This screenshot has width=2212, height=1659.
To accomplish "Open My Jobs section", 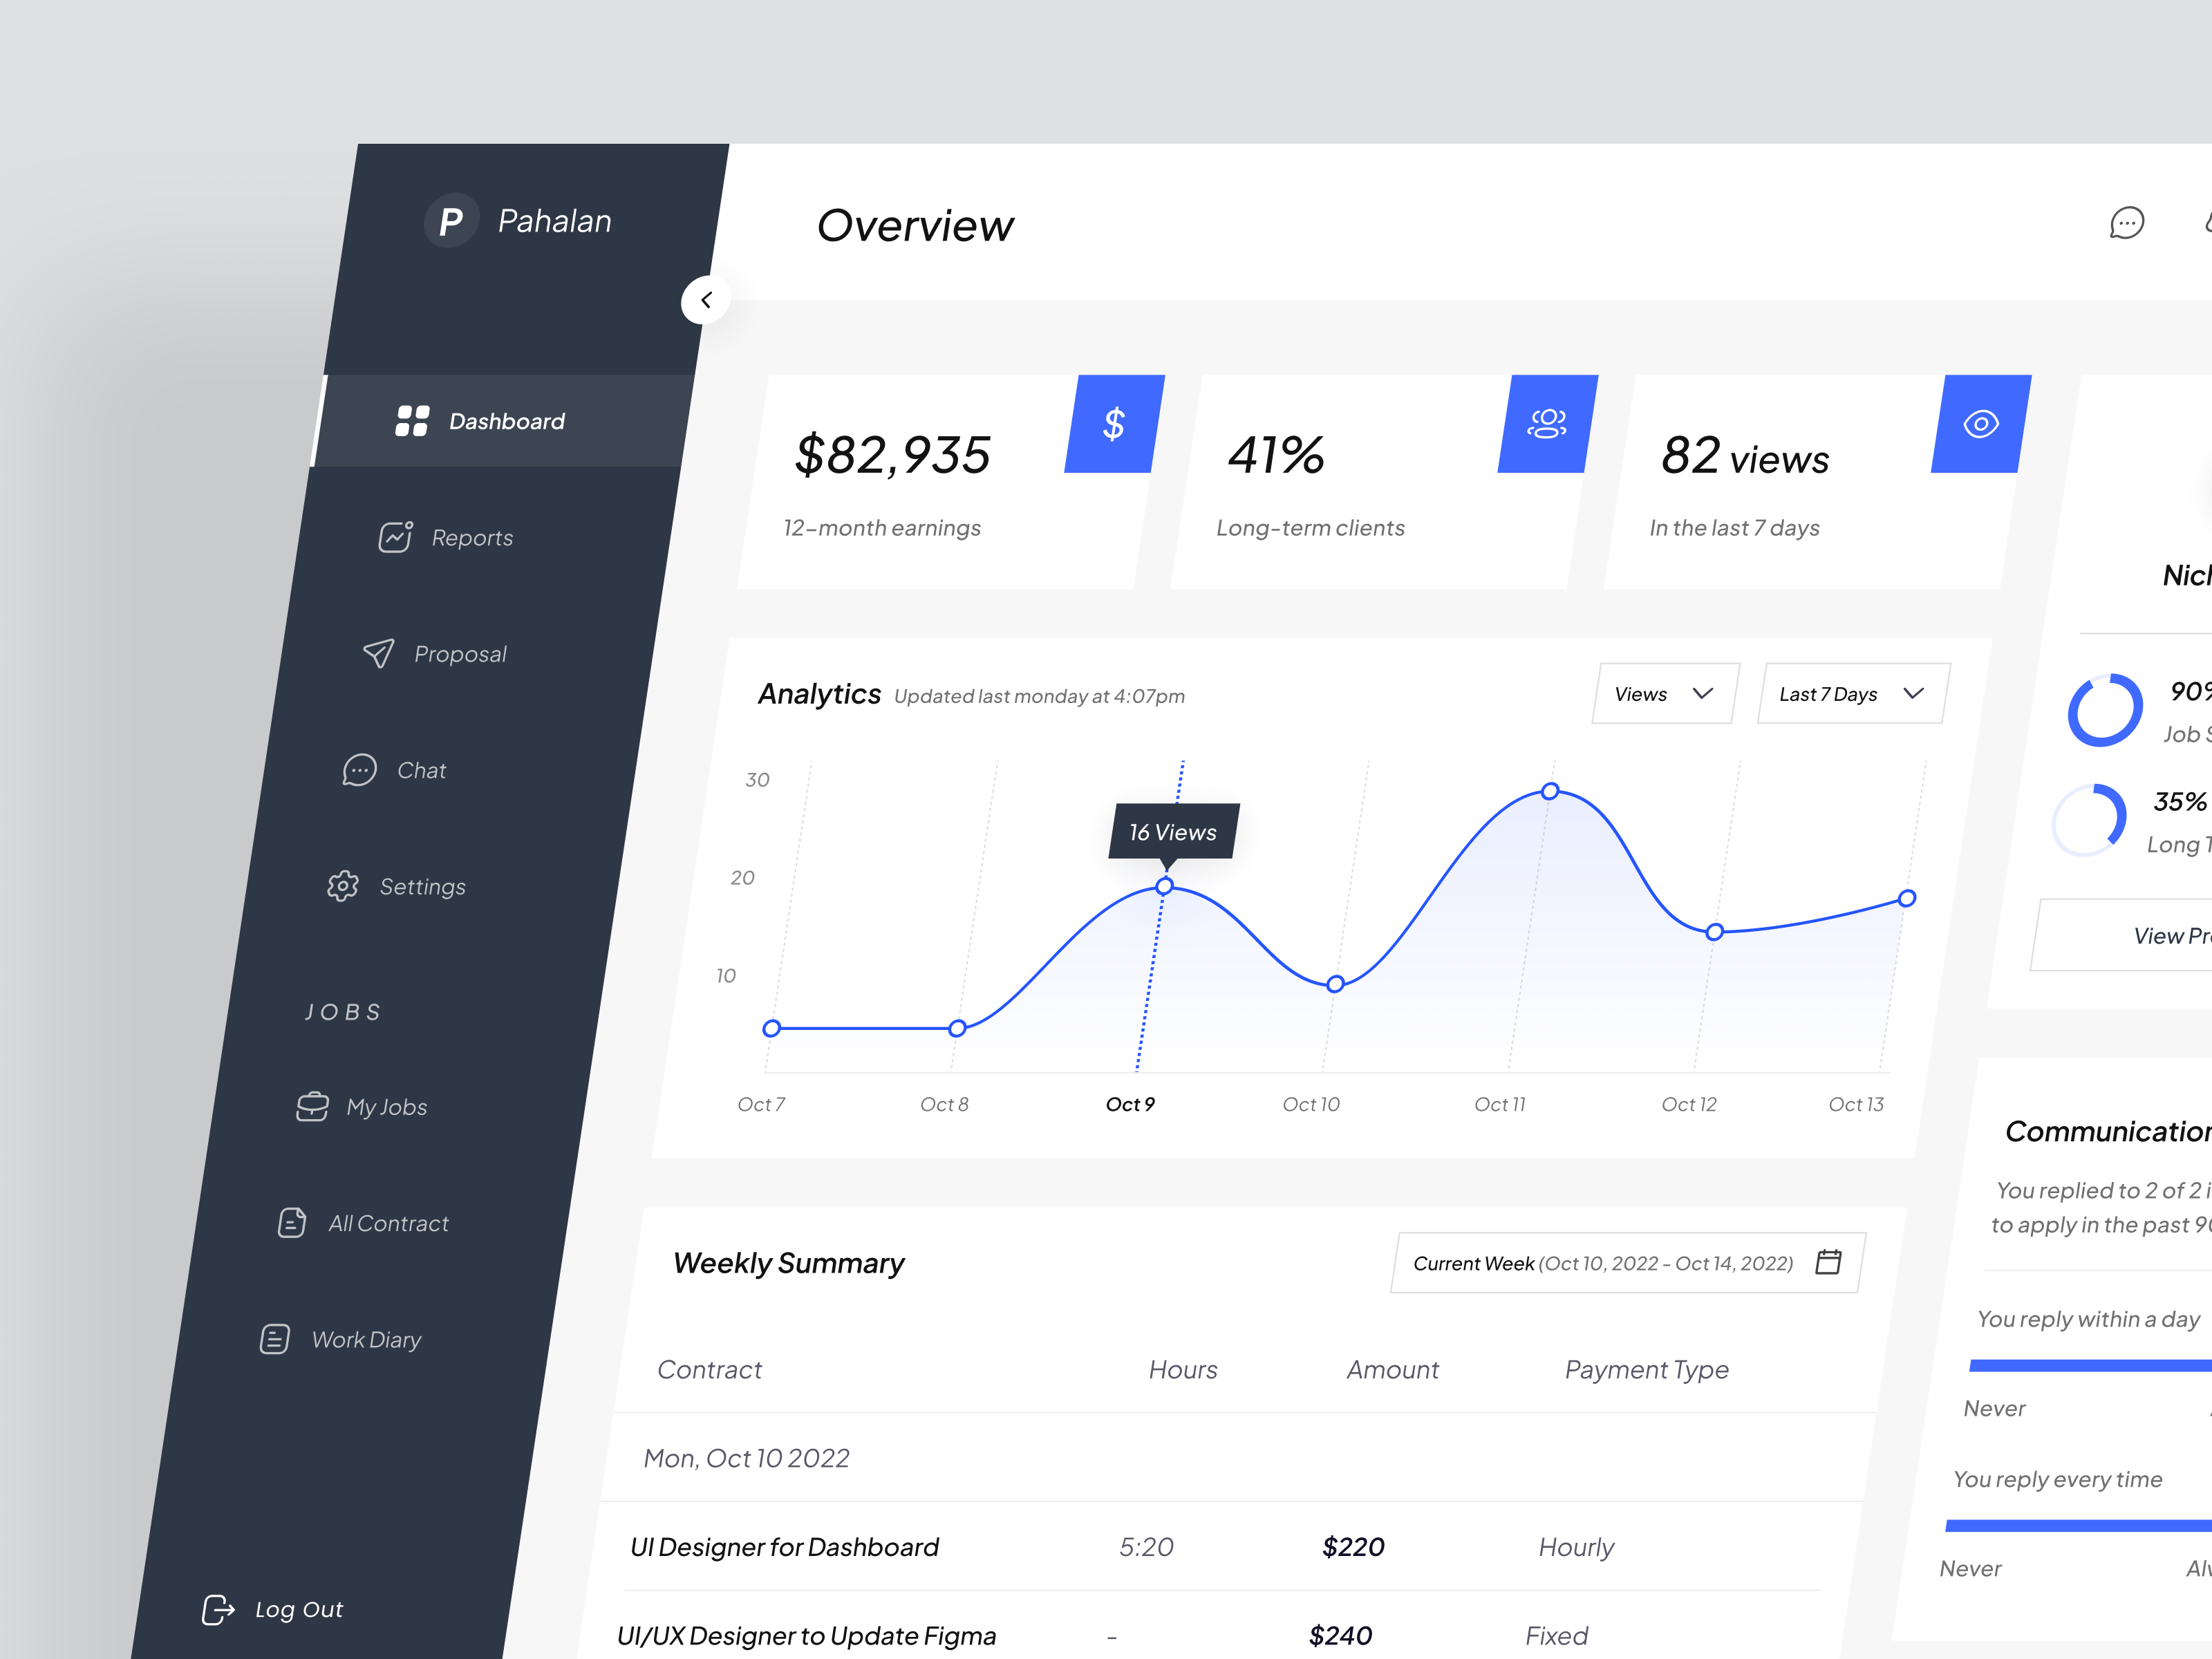I will pyautogui.click(x=386, y=1105).
